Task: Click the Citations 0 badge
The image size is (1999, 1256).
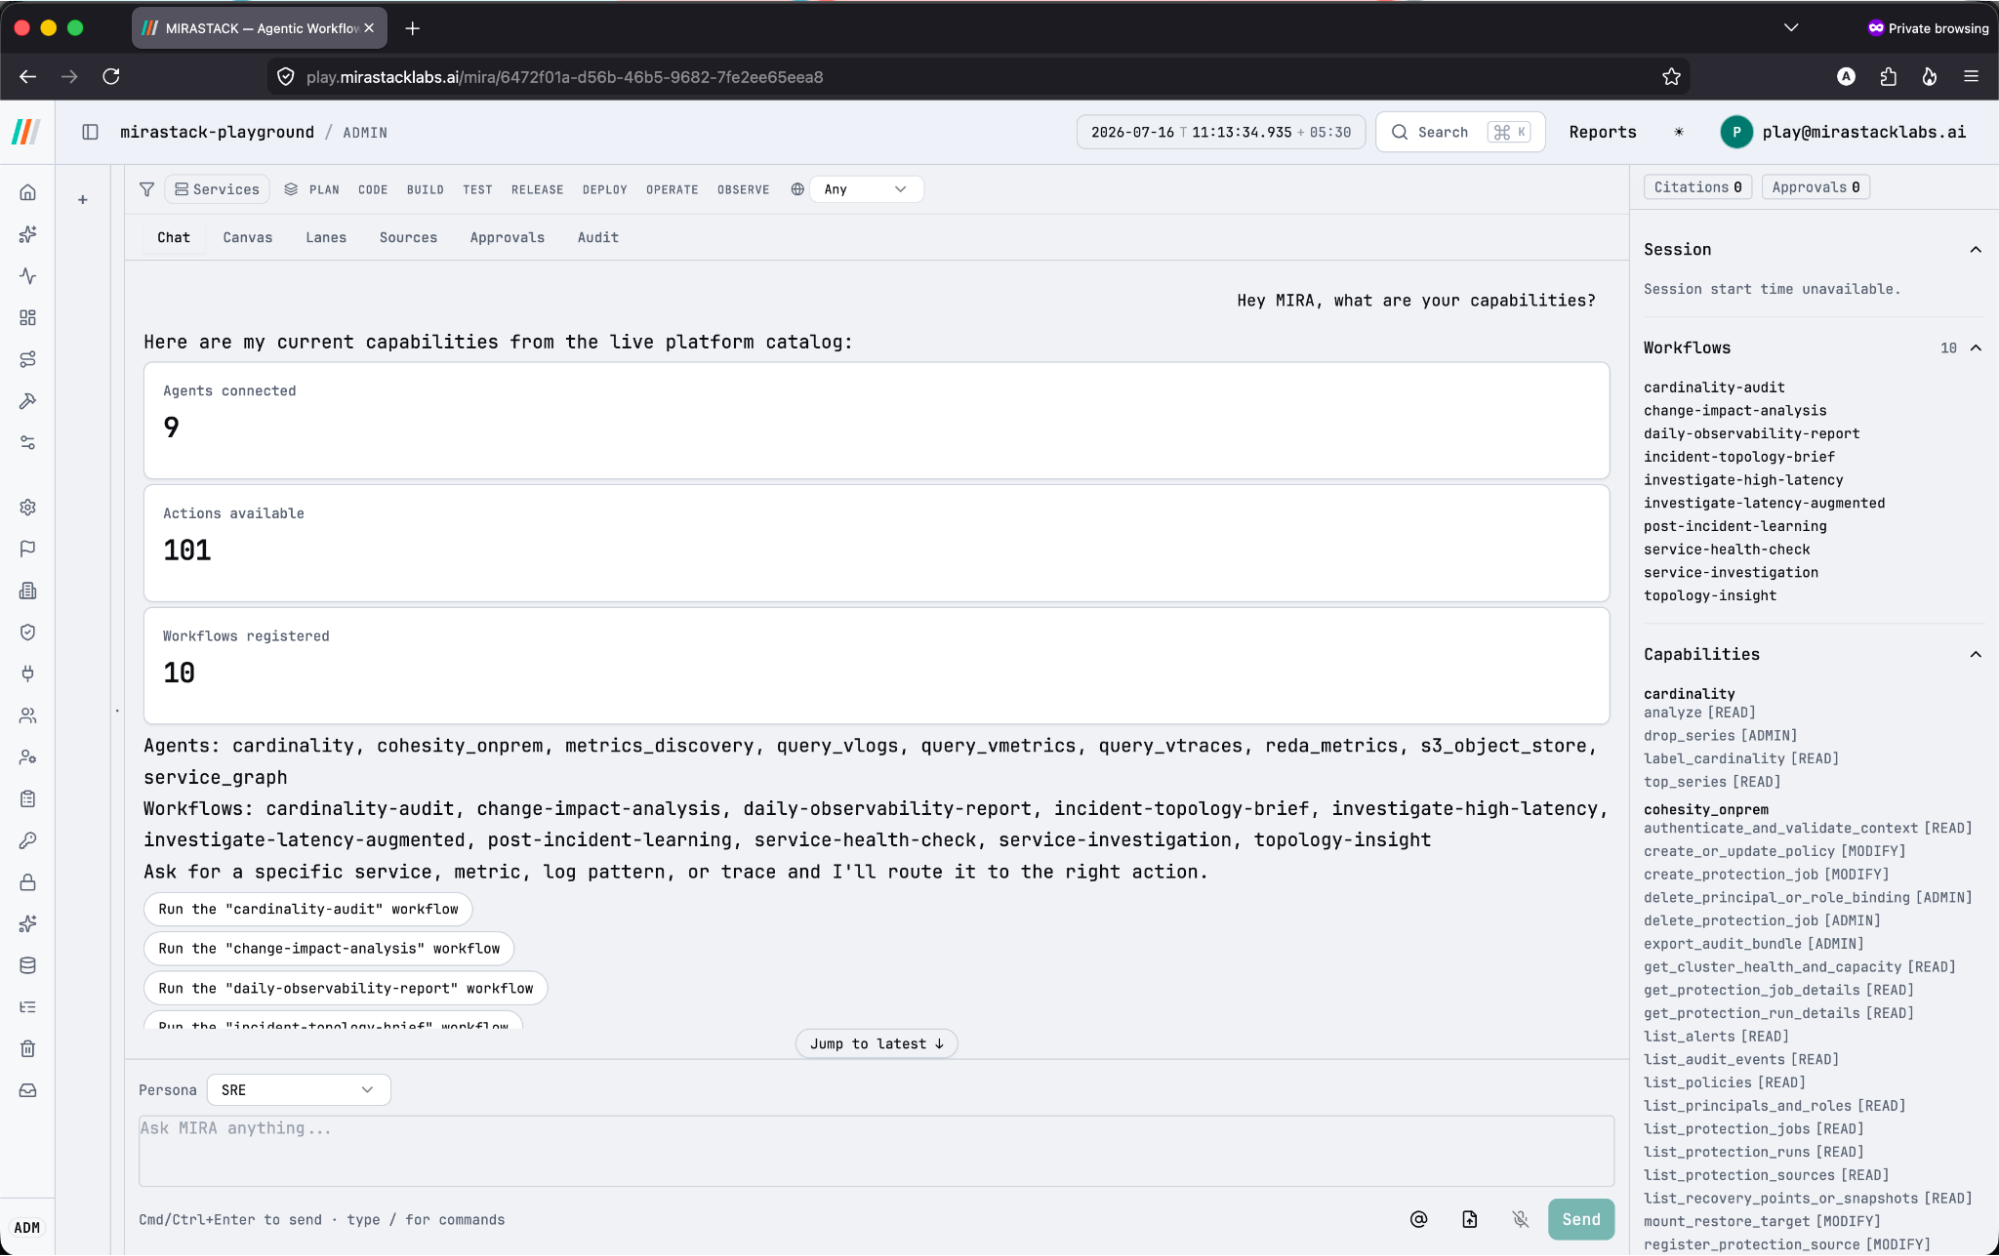Action: [1697, 187]
